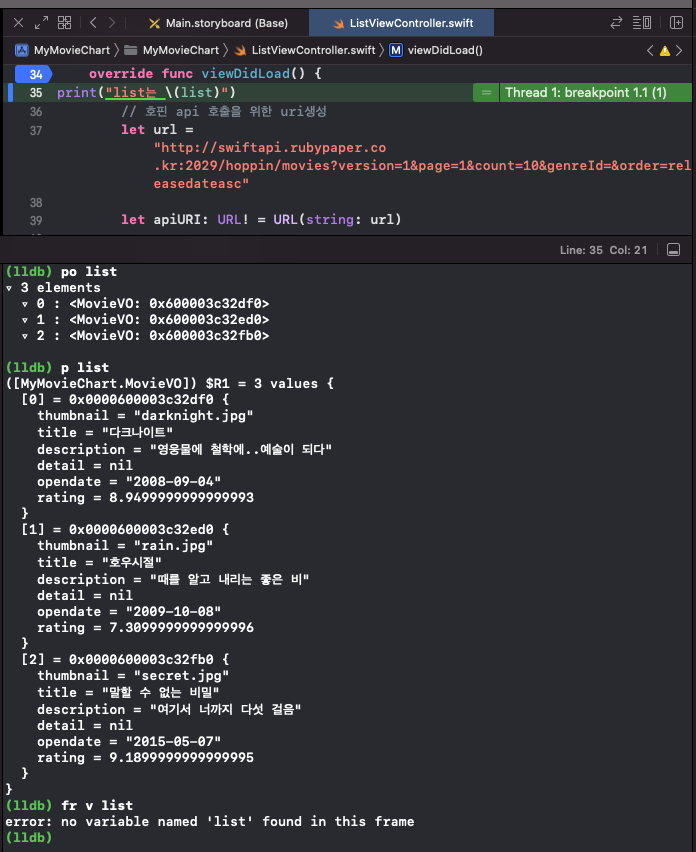
Task: Collapse the '3 elements' disclosure triangle
Action: coord(9,289)
